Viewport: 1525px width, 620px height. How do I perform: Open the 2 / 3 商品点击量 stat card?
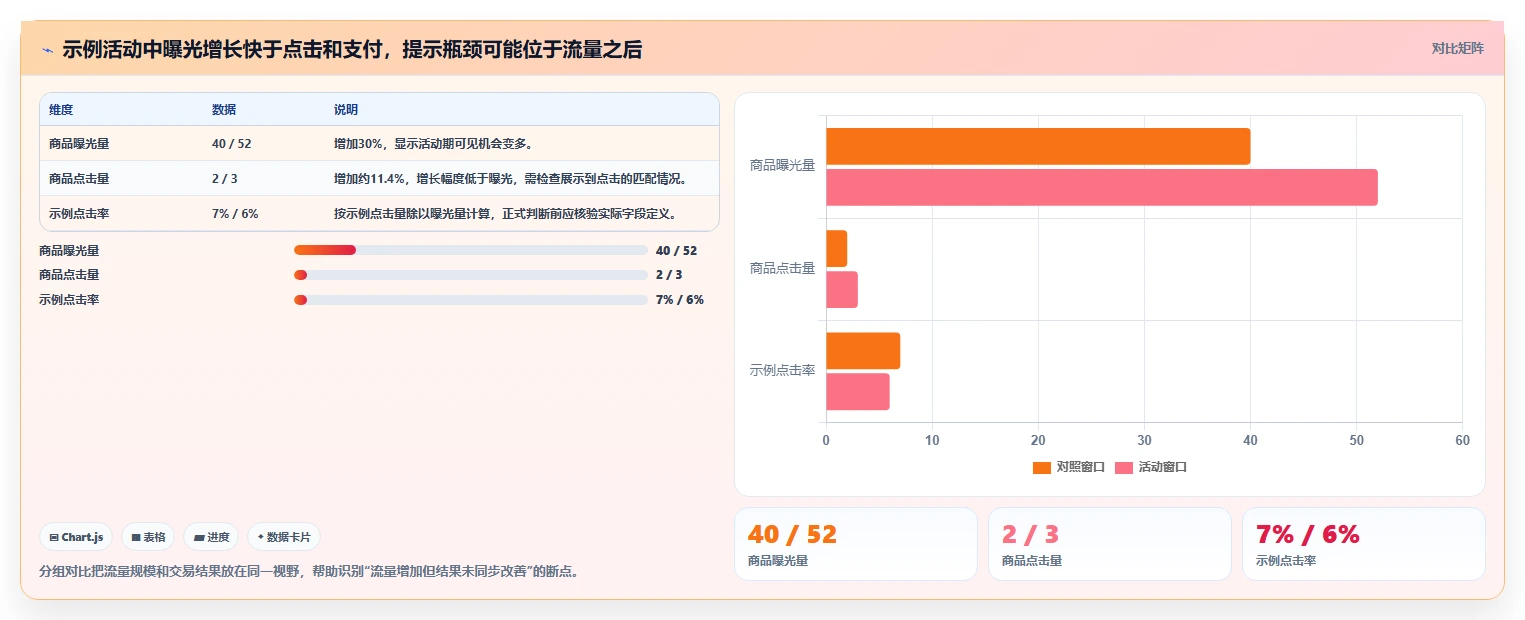tap(1110, 544)
